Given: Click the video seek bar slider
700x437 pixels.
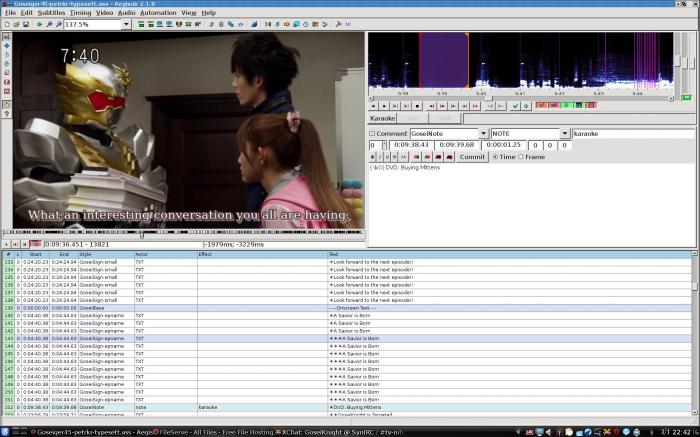Looking at the screenshot, I should tap(142, 233).
